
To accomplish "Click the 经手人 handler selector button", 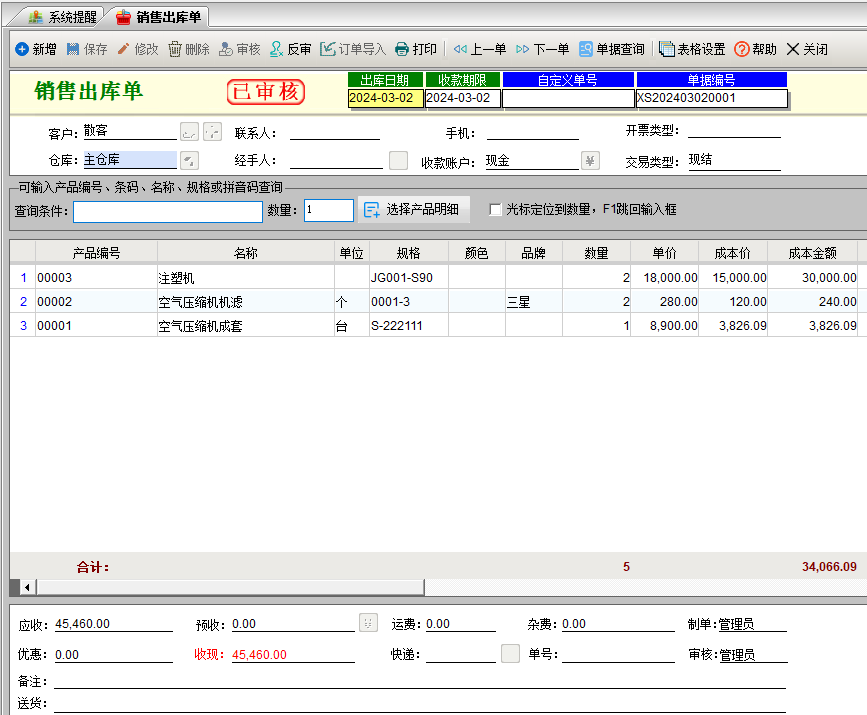I will [398, 160].
